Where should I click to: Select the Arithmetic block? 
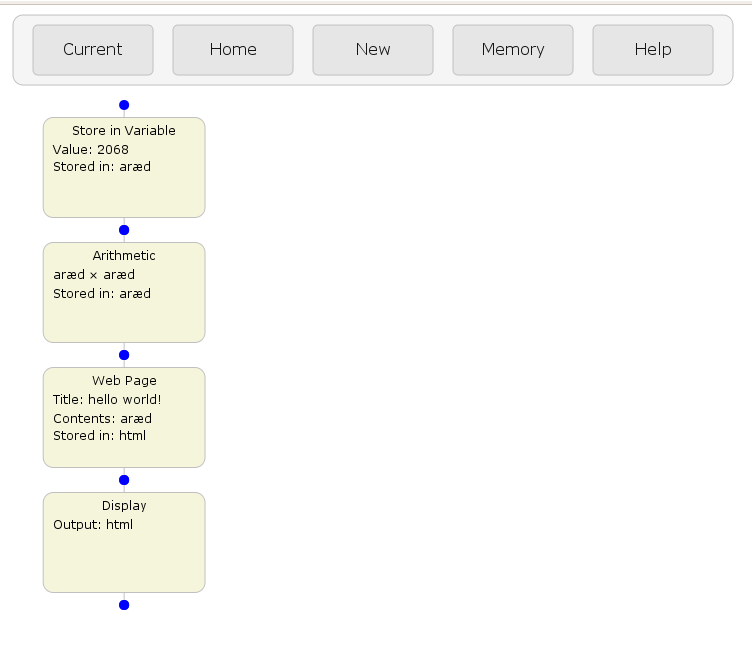(124, 293)
